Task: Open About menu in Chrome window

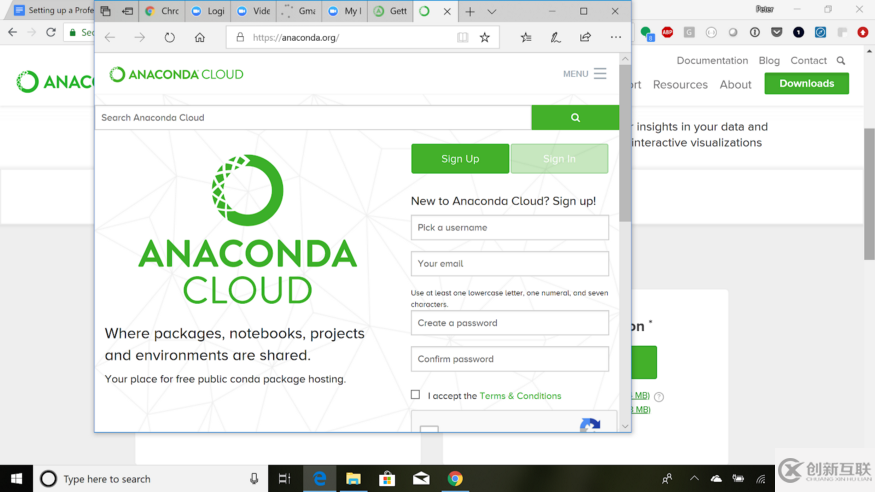Action: point(735,84)
